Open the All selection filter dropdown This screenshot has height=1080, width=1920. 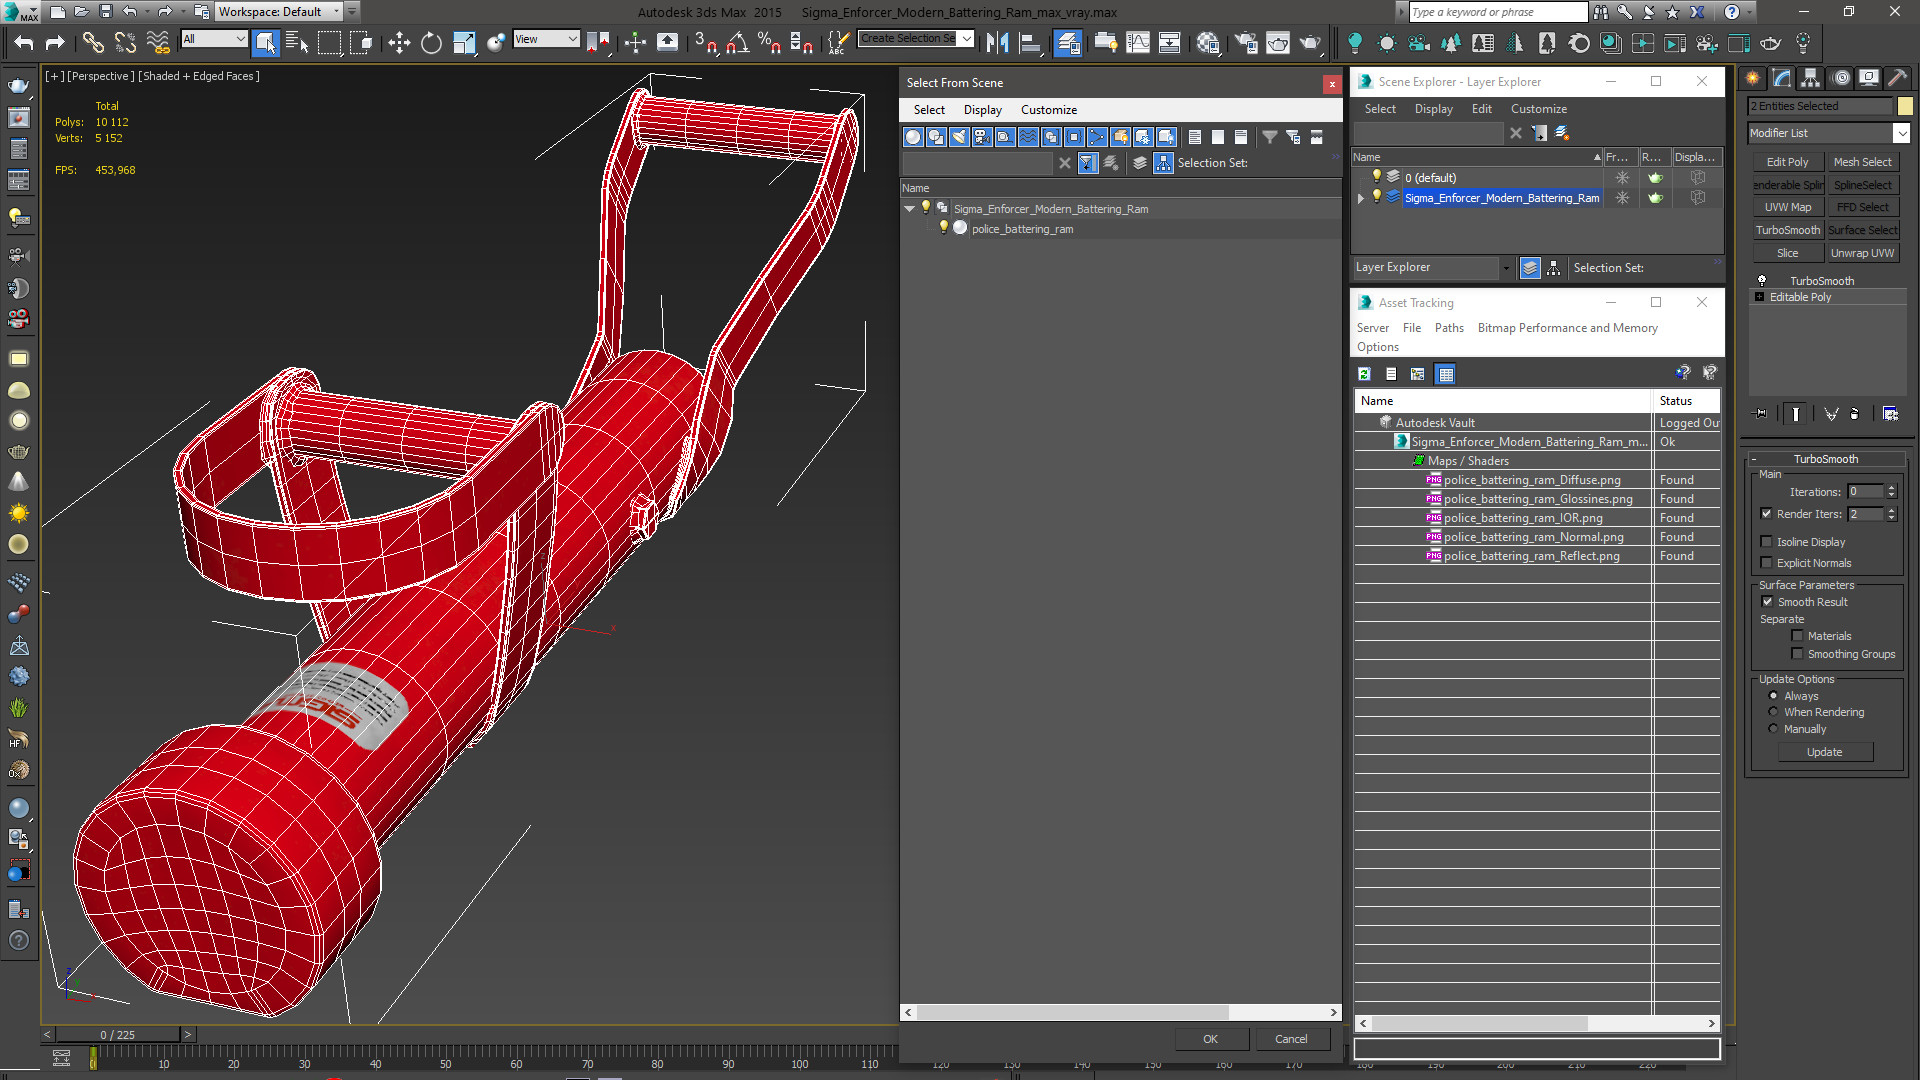[x=214, y=39]
